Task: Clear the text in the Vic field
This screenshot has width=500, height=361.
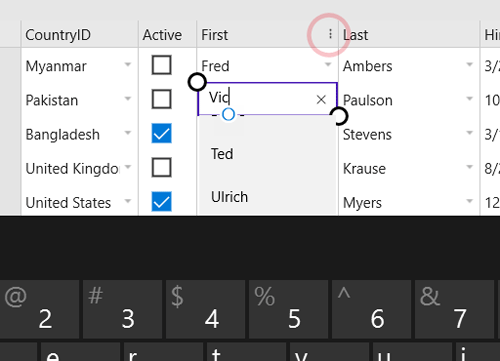Action: click(x=321, y=99)
